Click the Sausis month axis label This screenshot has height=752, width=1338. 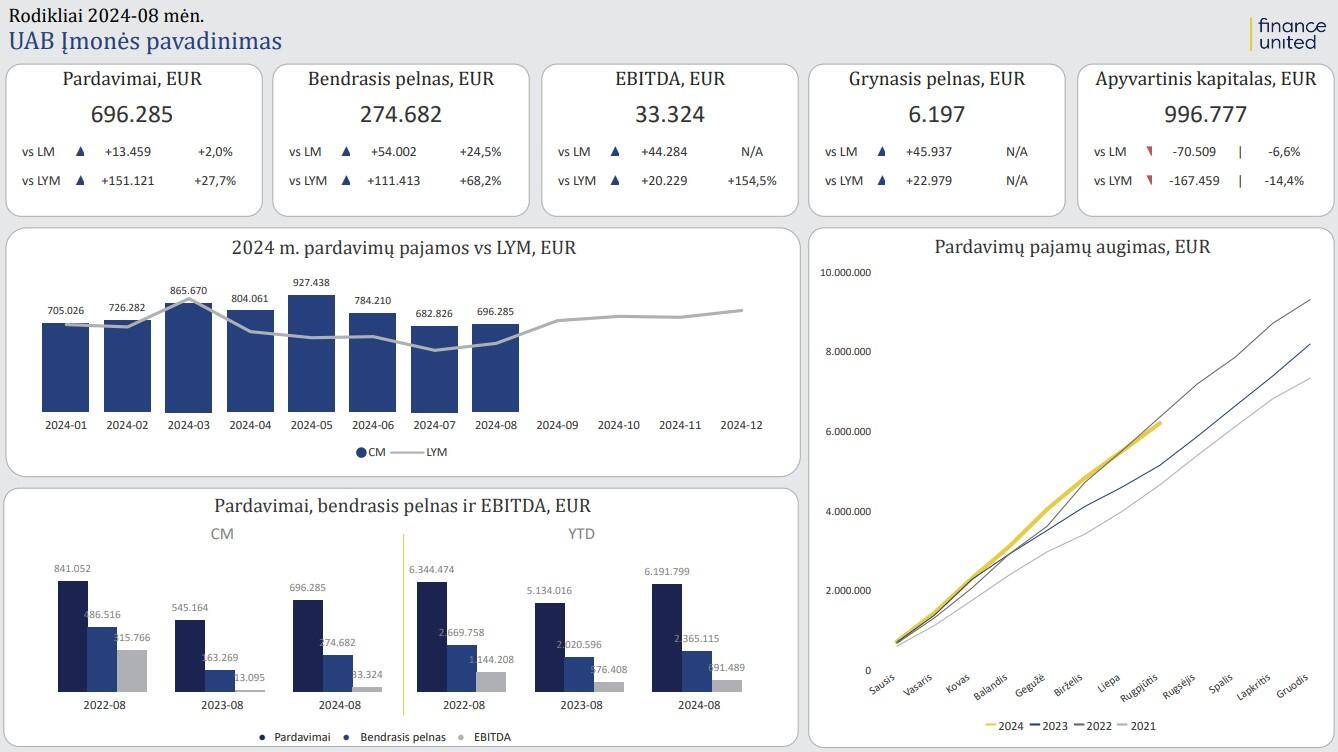click(x=882, y=686)
